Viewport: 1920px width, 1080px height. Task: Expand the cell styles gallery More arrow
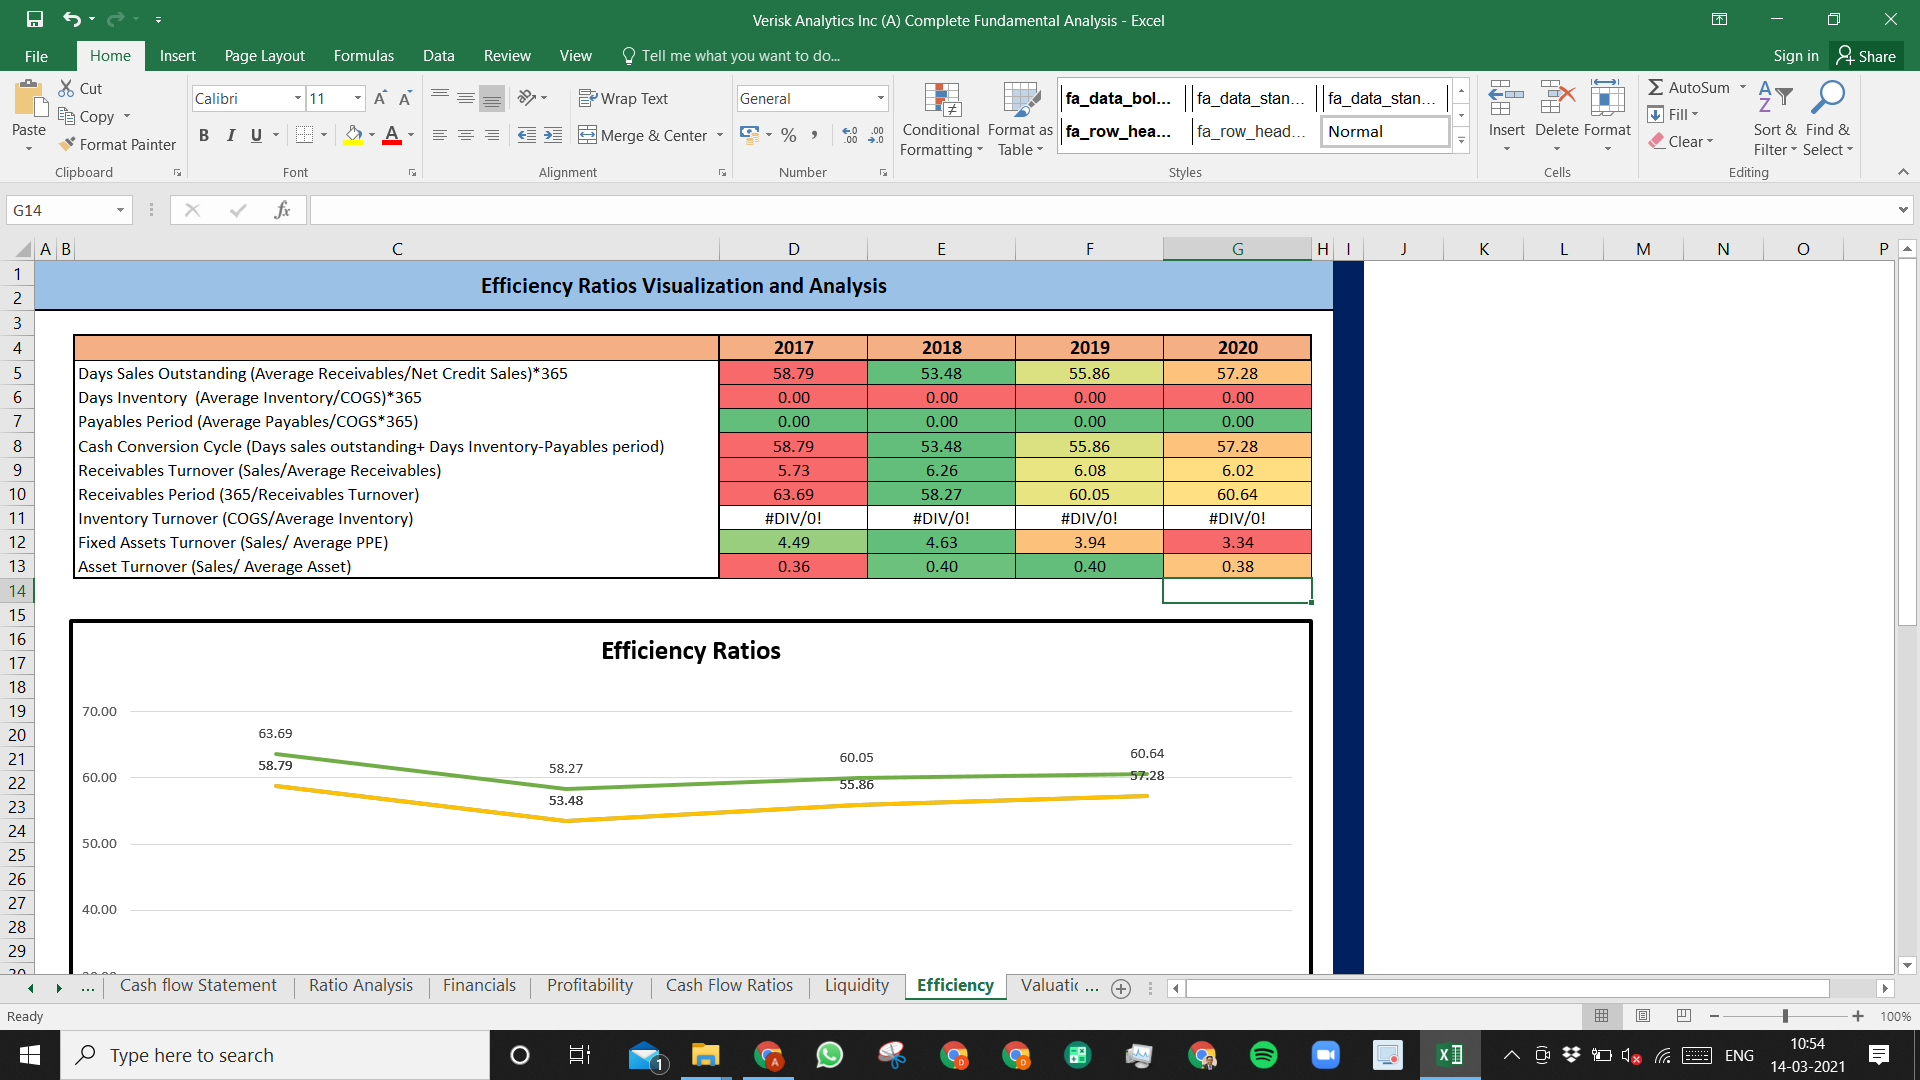1461,140
